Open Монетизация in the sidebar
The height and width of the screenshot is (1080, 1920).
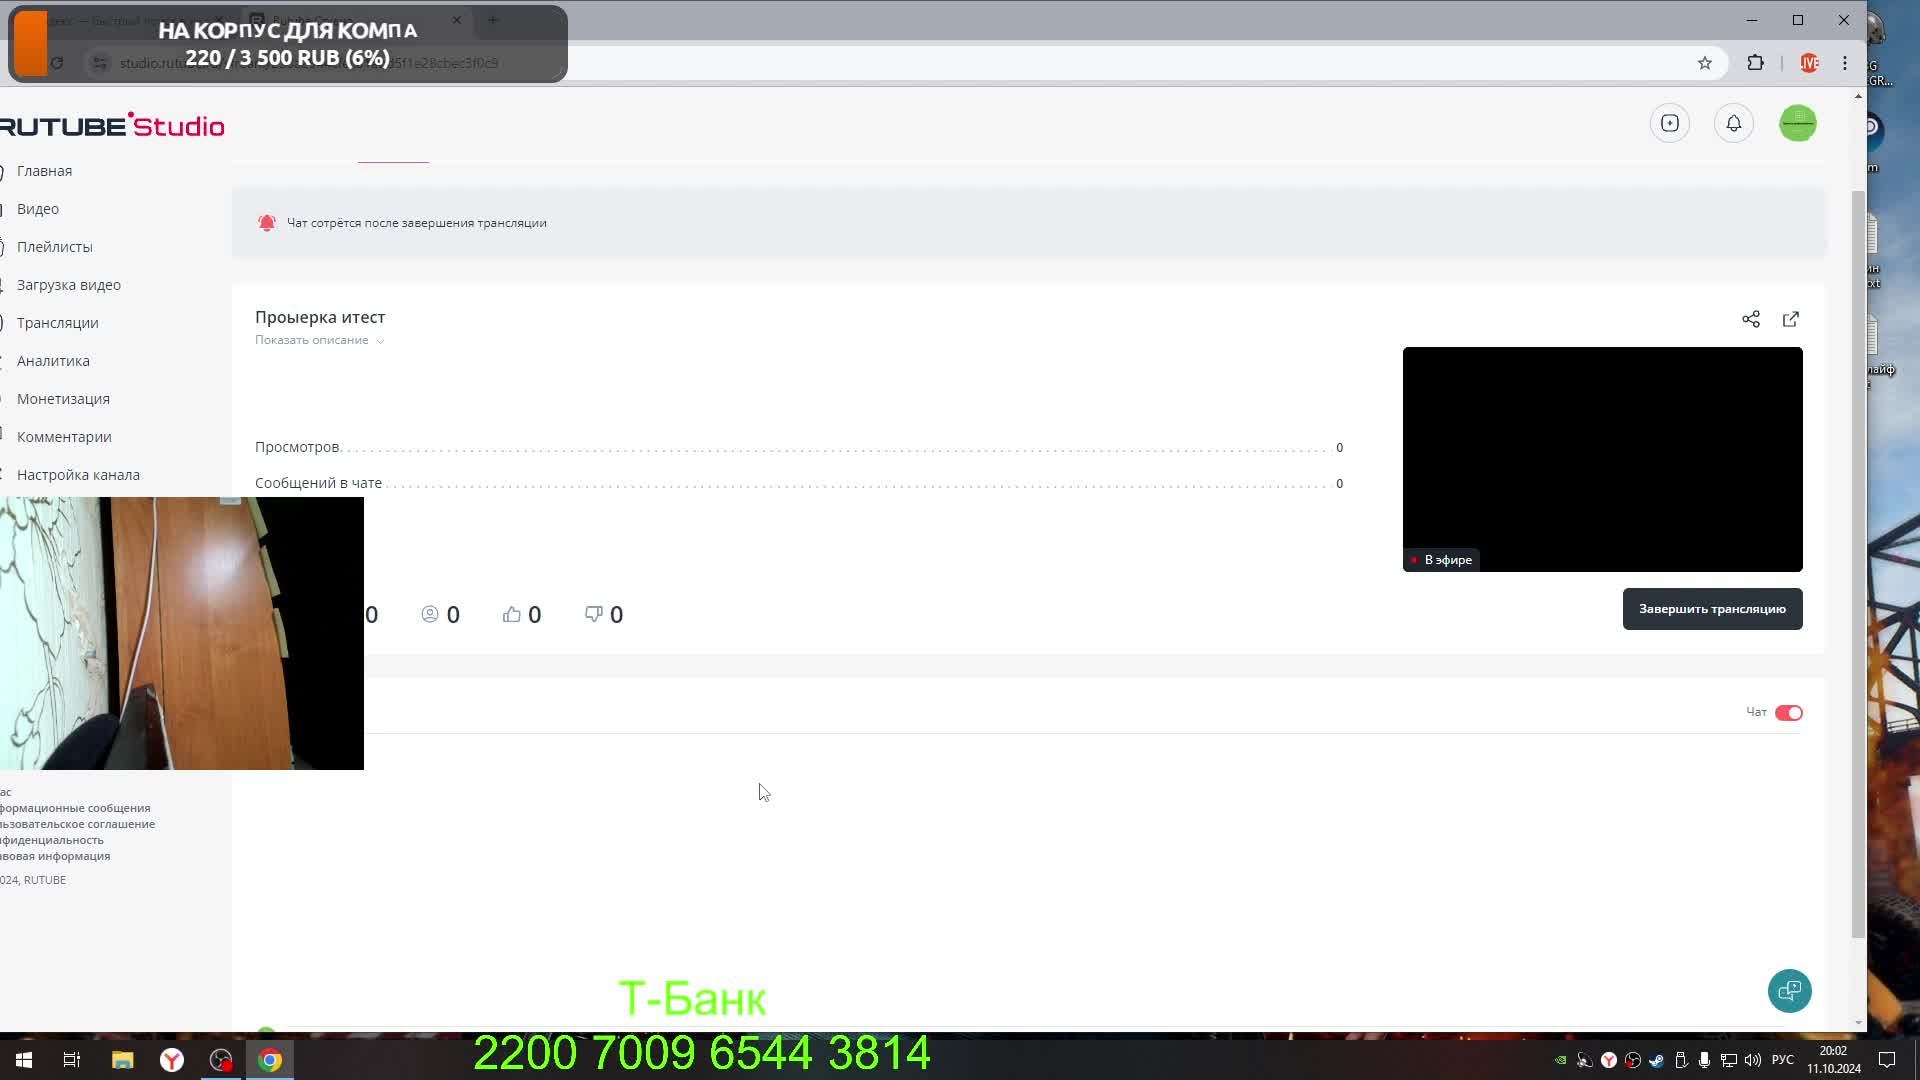pos(63,399)
